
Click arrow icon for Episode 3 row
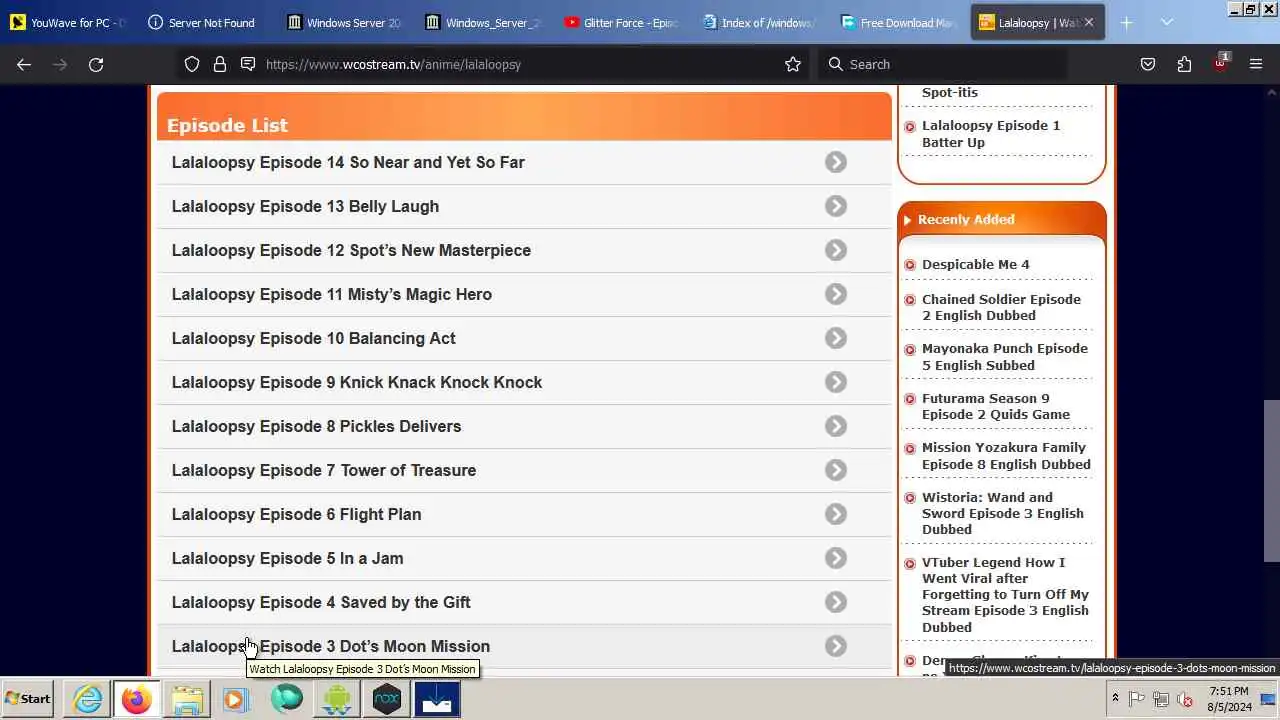click(836, 646)
